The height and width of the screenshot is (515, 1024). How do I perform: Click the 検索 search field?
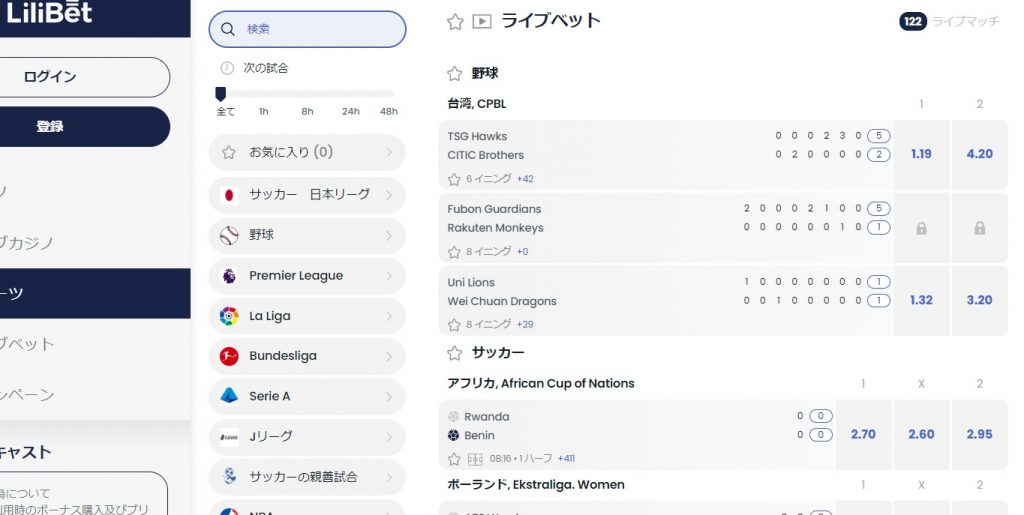[307, 29]
